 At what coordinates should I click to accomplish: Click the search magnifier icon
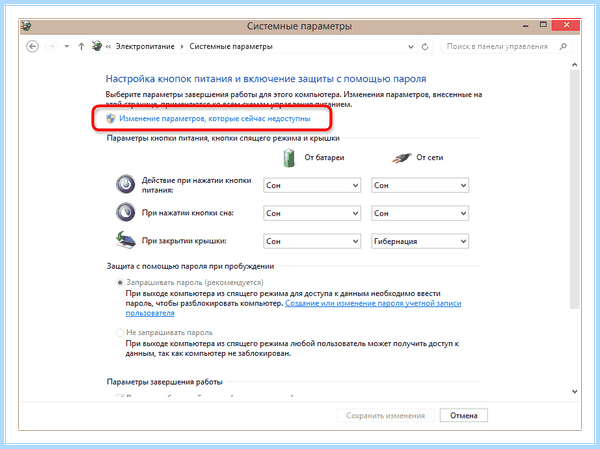click(563, 47)
